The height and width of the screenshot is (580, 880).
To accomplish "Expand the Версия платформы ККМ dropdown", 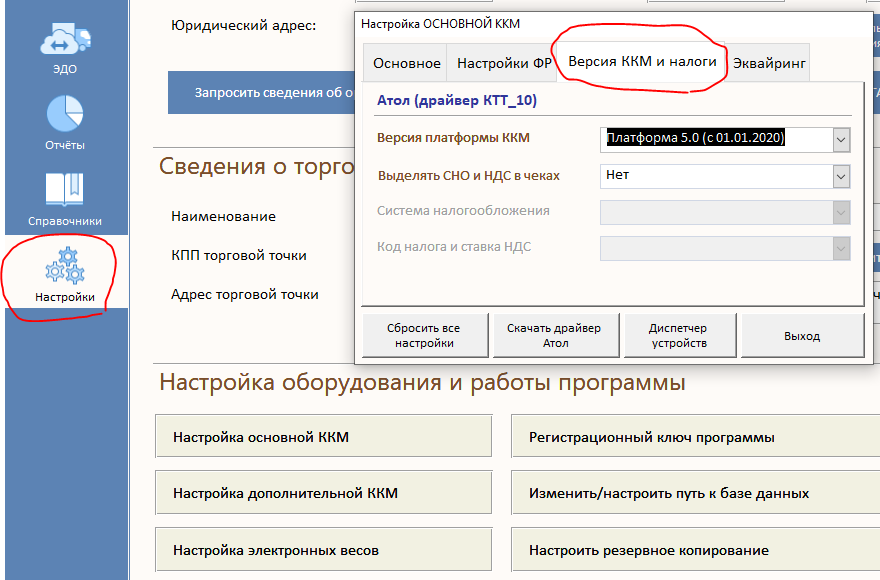I will 840,139.
